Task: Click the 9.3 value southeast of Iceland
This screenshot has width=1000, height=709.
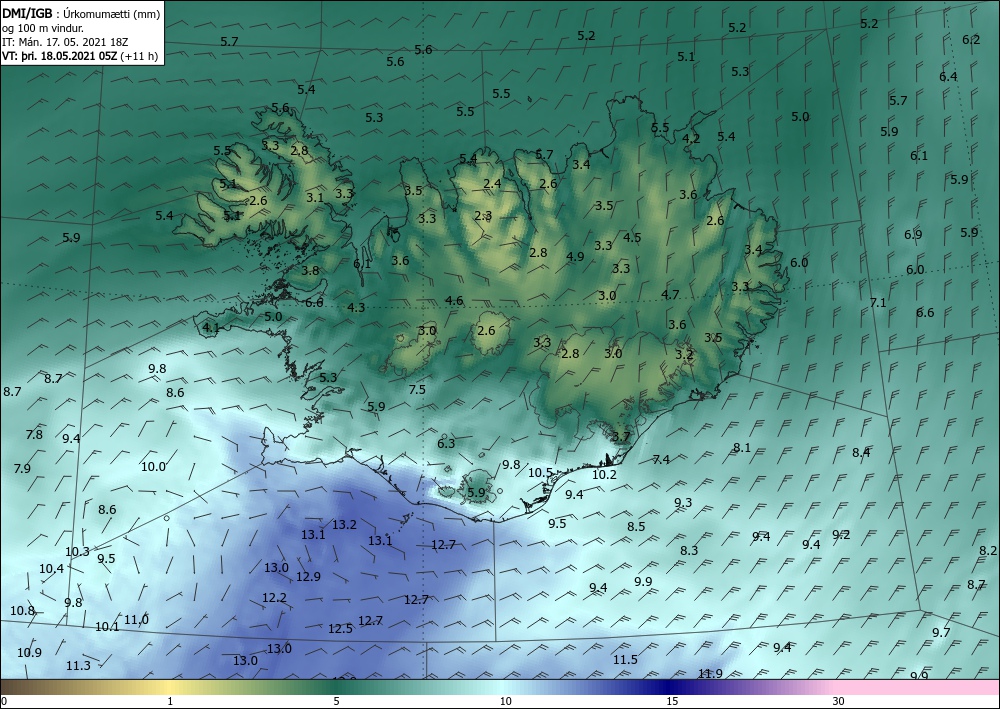Action: (x=683, y=503)
